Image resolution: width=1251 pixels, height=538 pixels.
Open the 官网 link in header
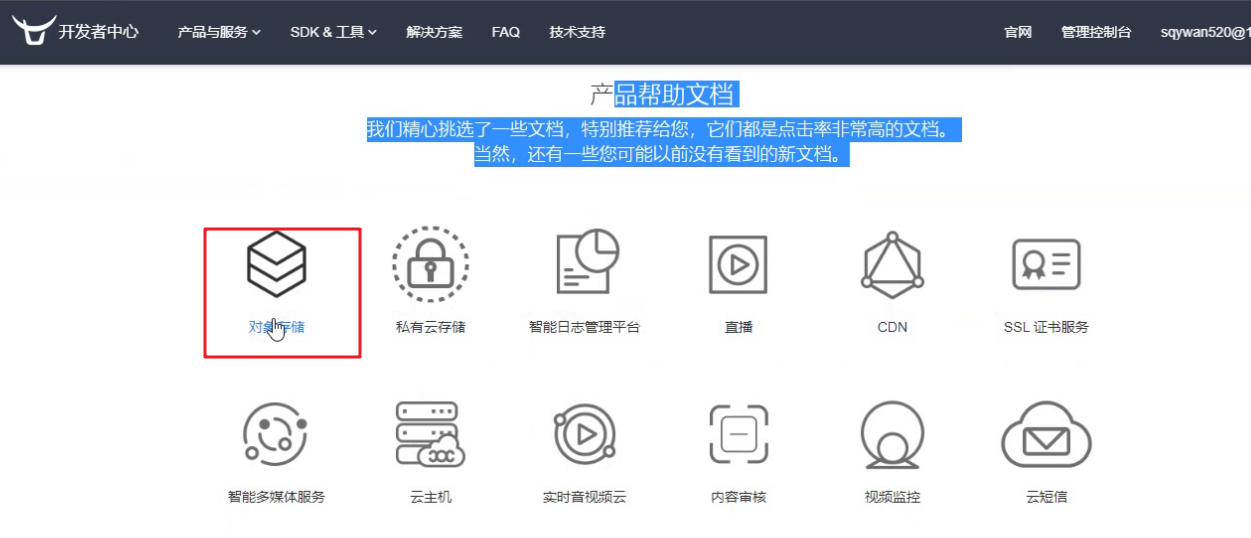pyautogui.click(x=1018, y=32)
